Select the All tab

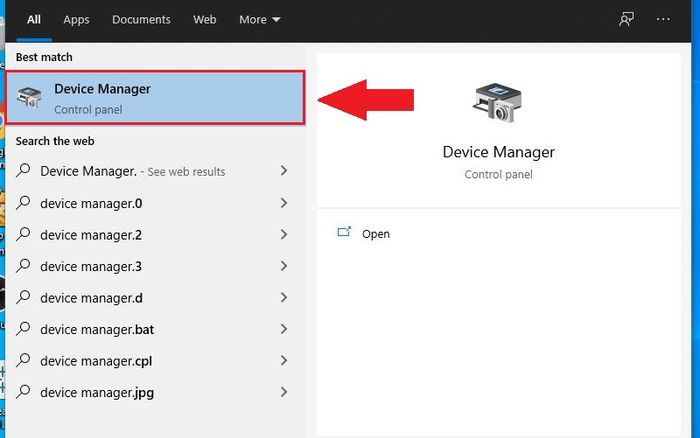click(x=33, y=20)
